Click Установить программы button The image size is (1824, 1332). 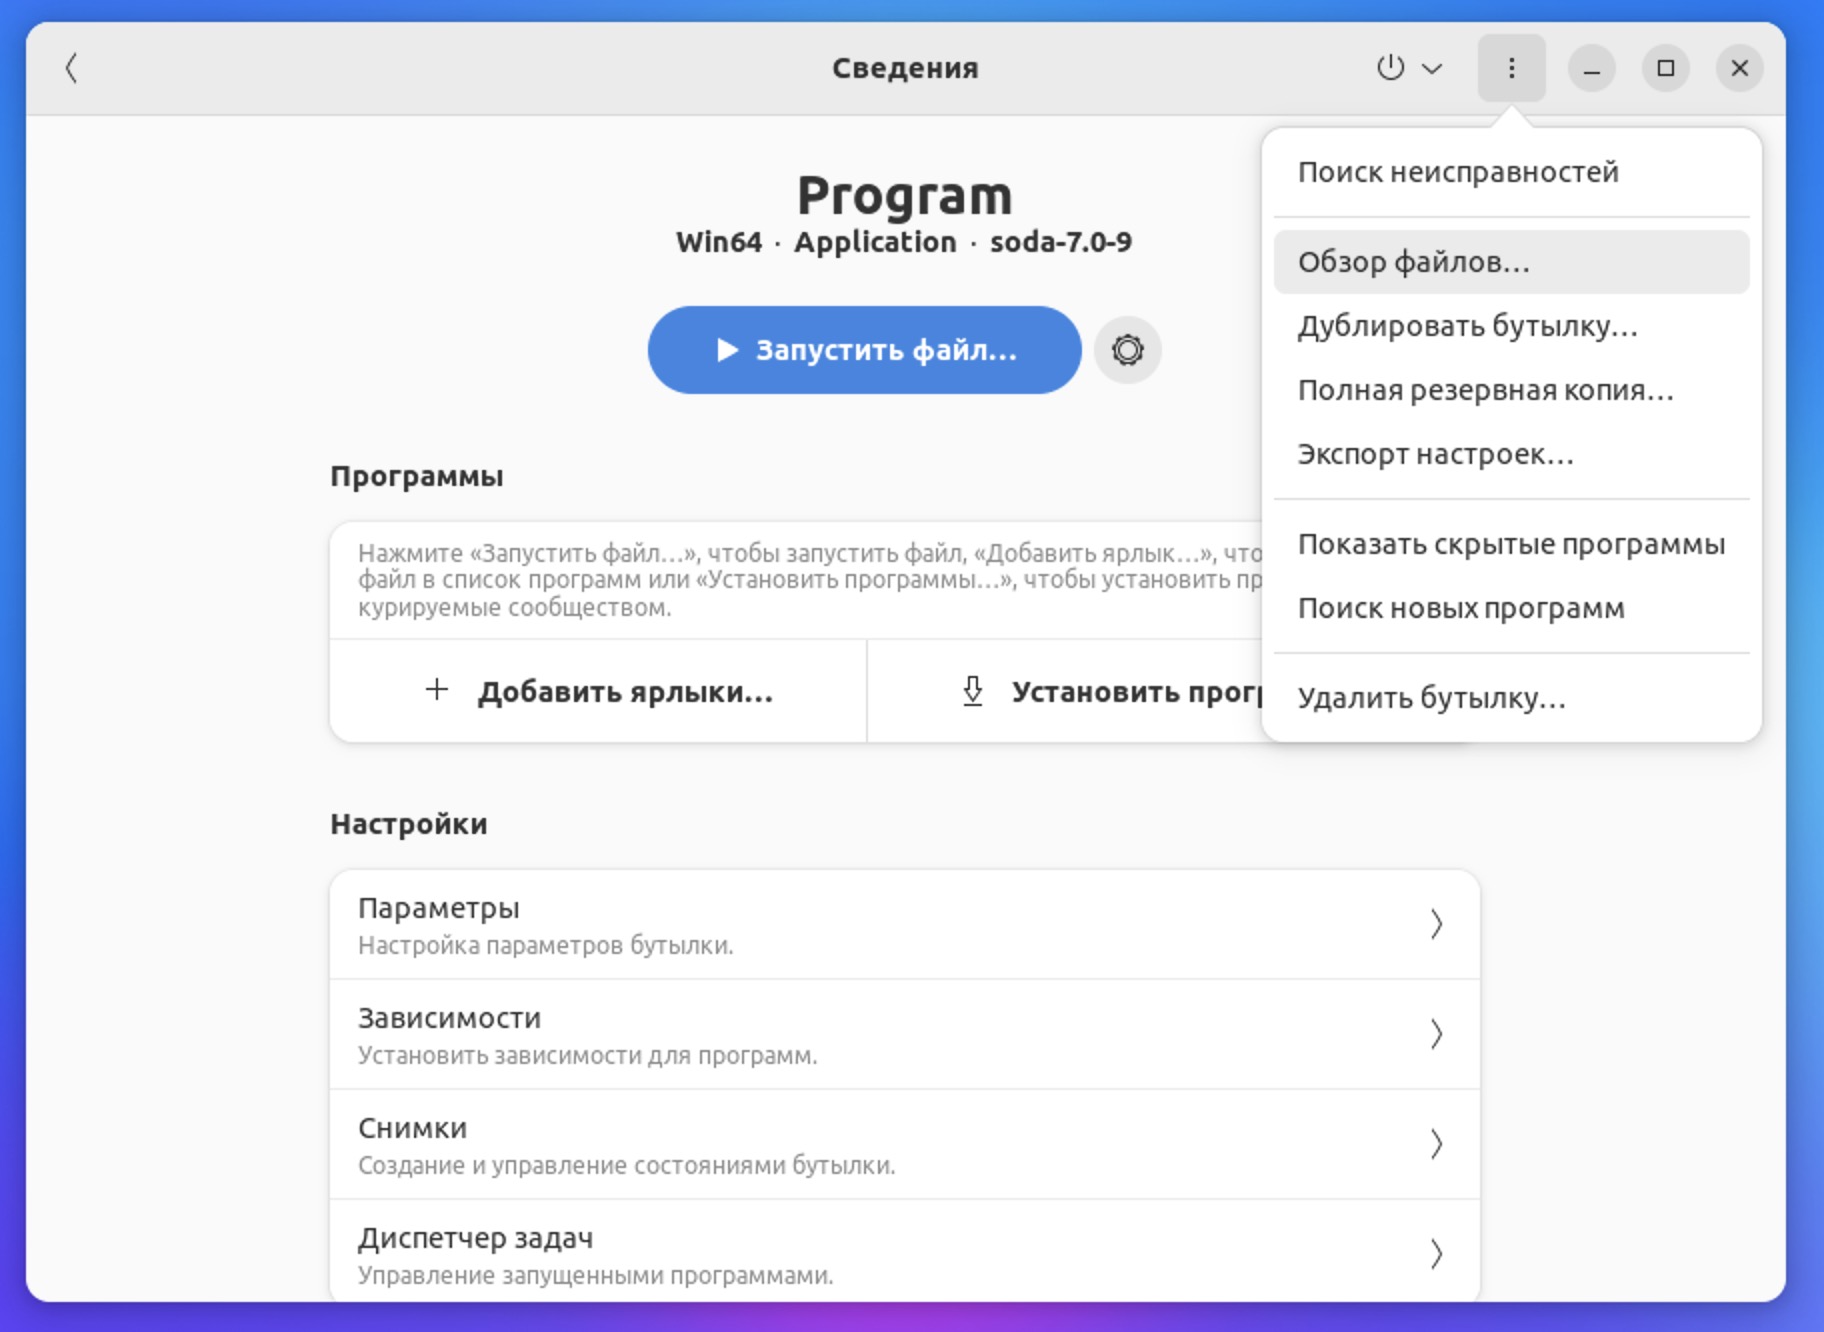tap(1066, 691)
